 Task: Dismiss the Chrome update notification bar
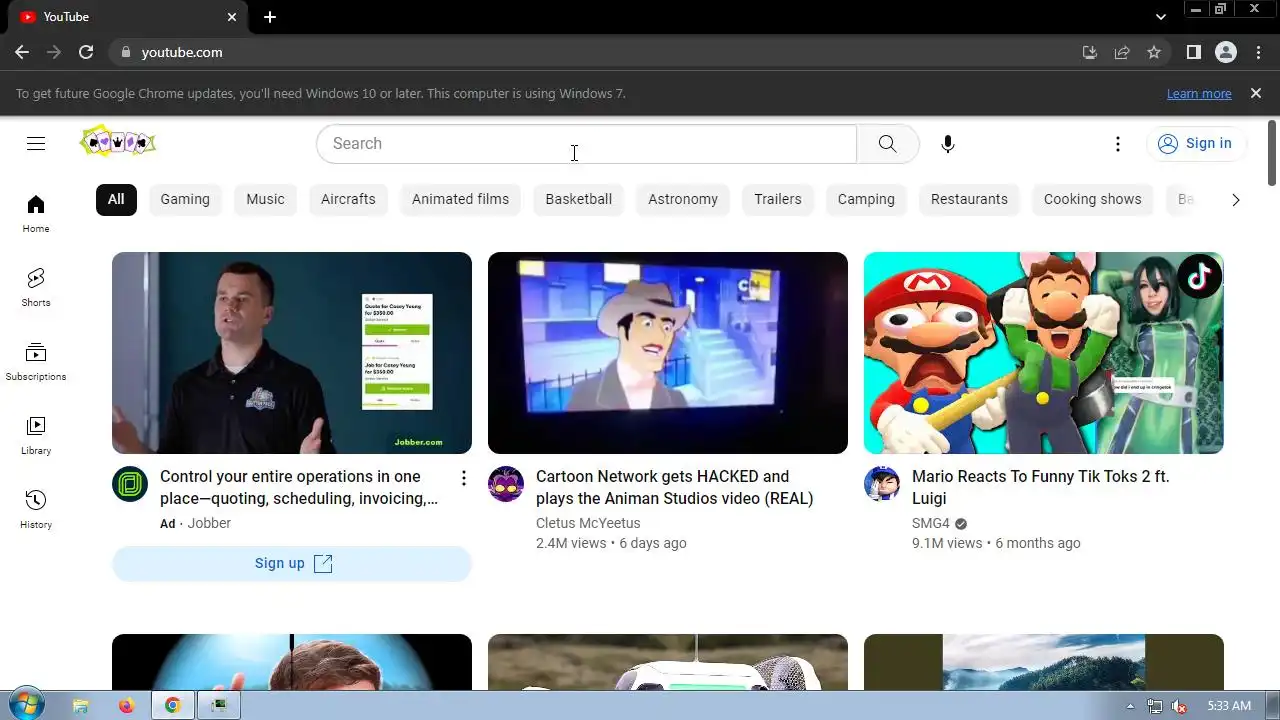[1256, 93]
